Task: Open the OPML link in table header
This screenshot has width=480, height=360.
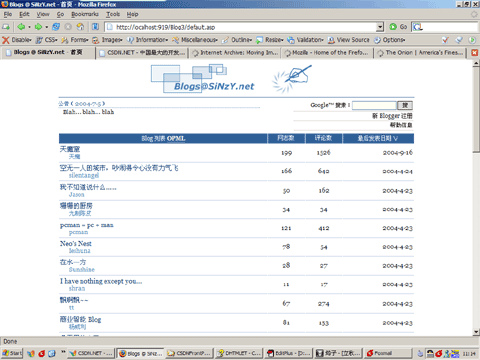Action: [176, 138]
